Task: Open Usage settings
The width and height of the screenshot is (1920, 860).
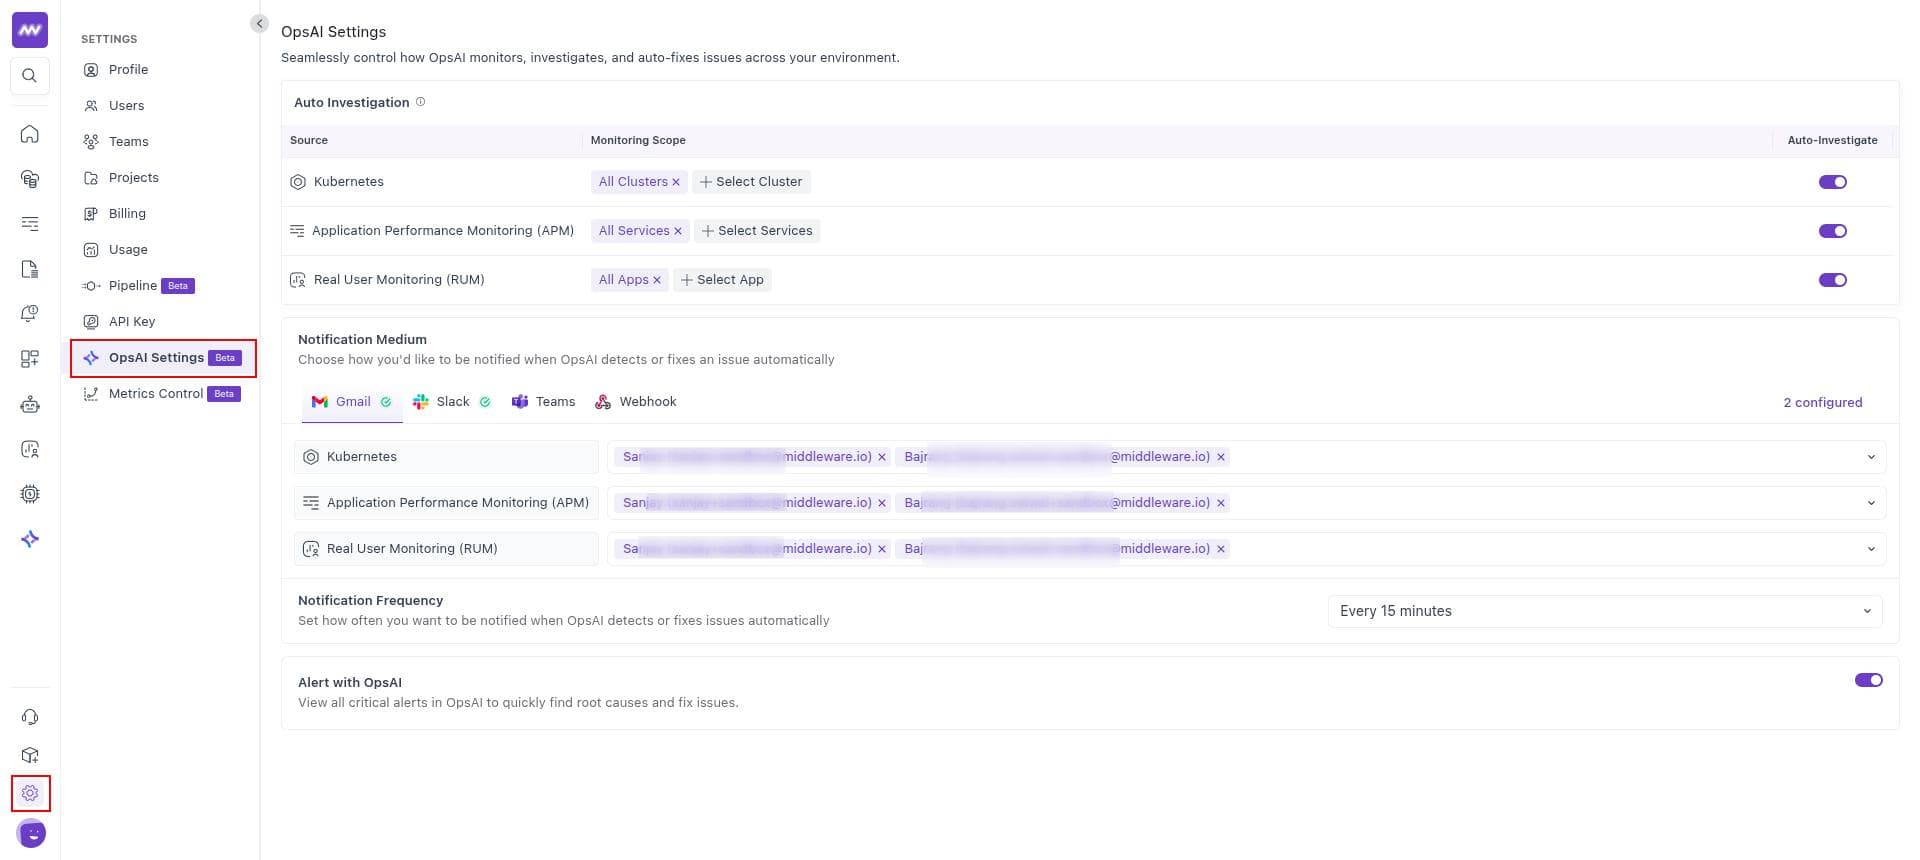Action: [128, 250]
